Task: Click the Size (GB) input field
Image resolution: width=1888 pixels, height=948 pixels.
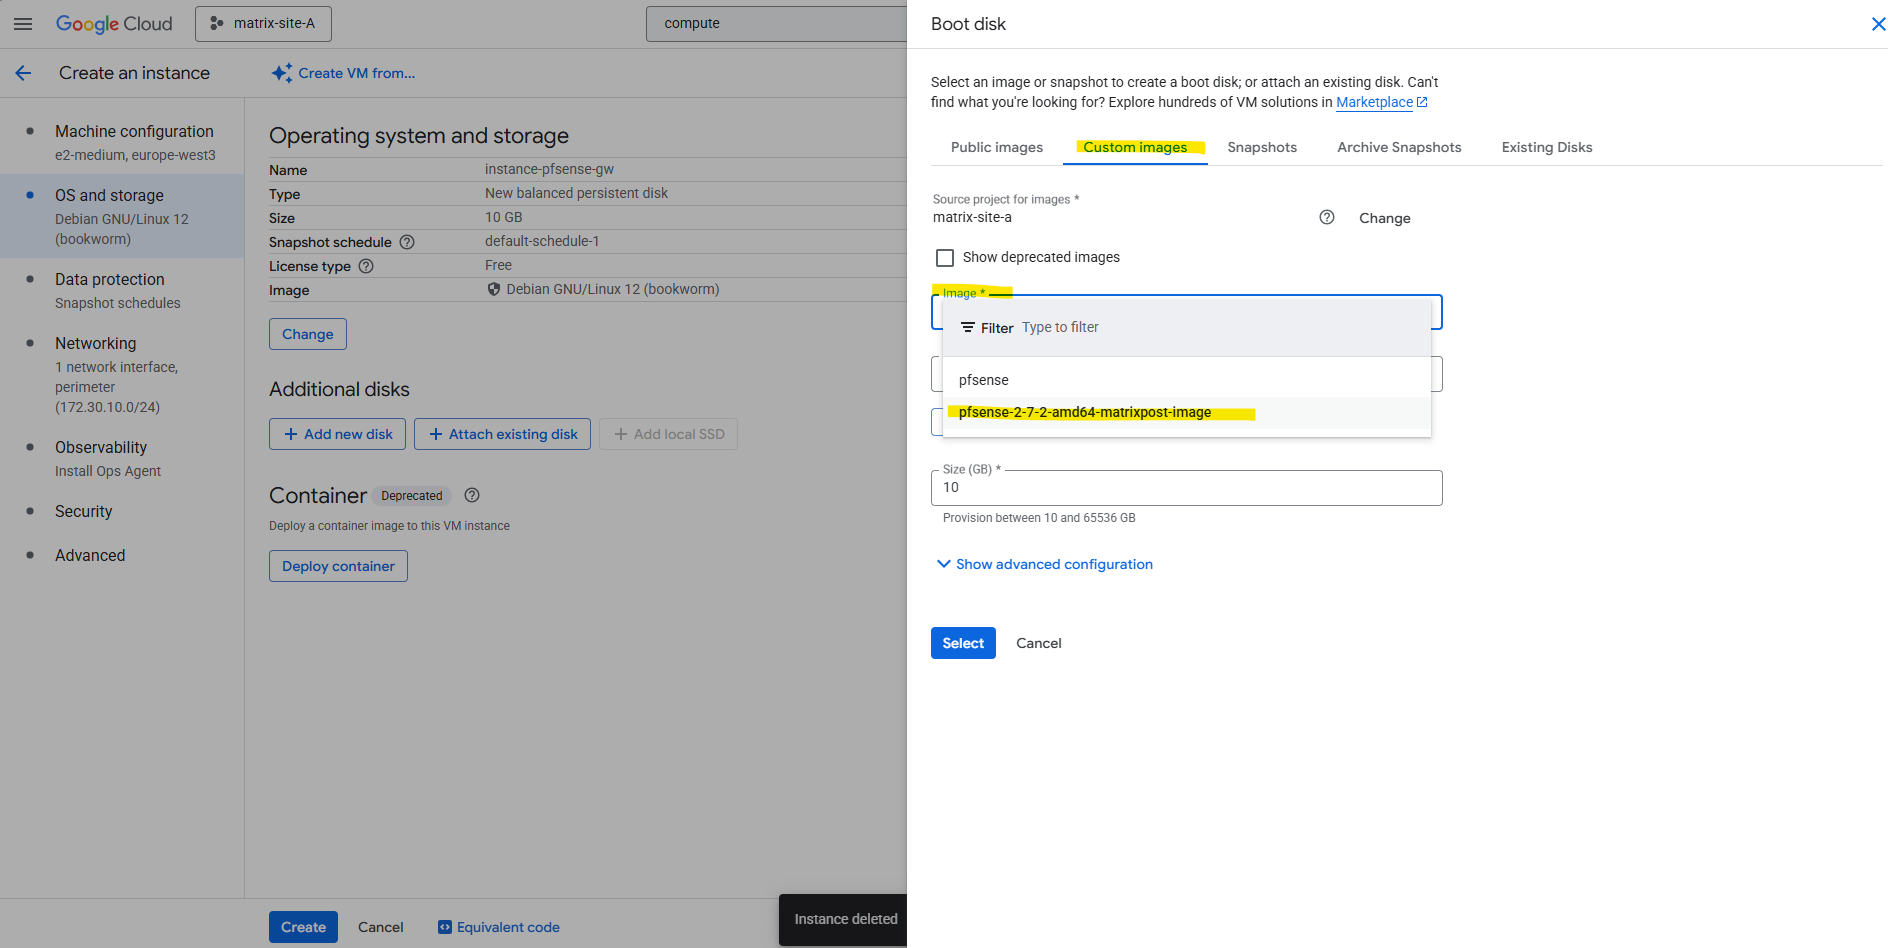Action: click(x=1186, y=488)
